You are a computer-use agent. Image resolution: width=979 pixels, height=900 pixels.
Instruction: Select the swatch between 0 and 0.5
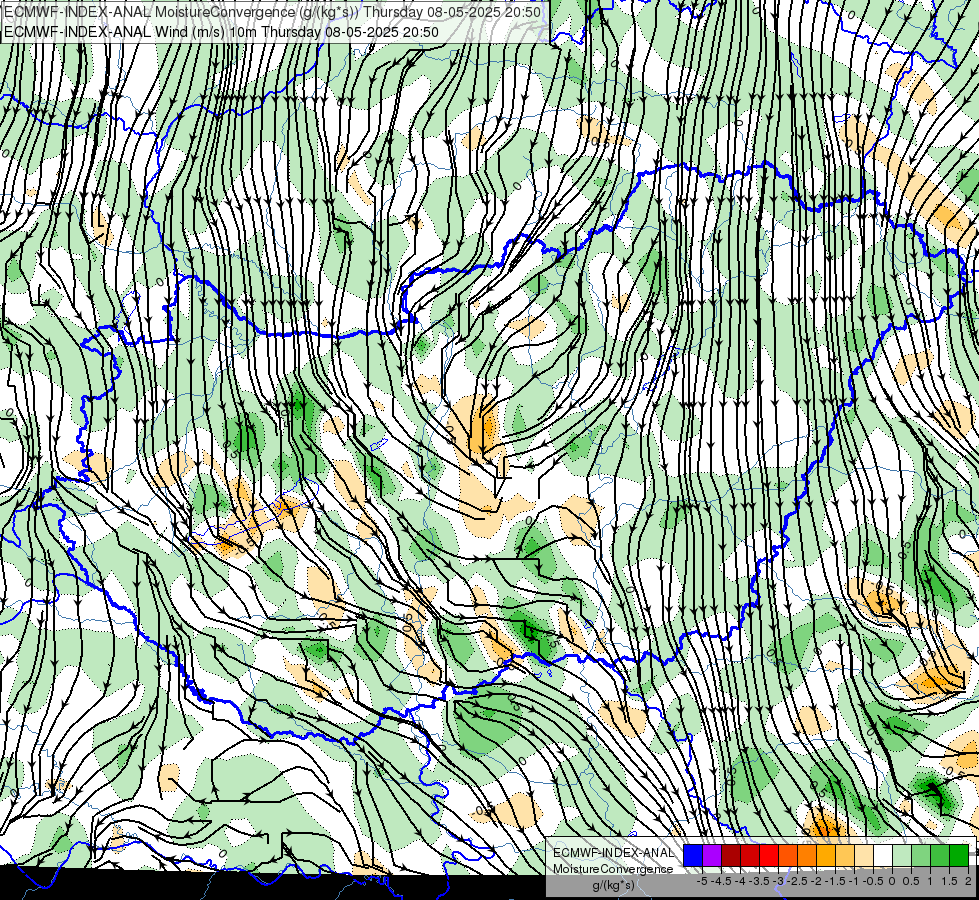click(x=902, y=856)
